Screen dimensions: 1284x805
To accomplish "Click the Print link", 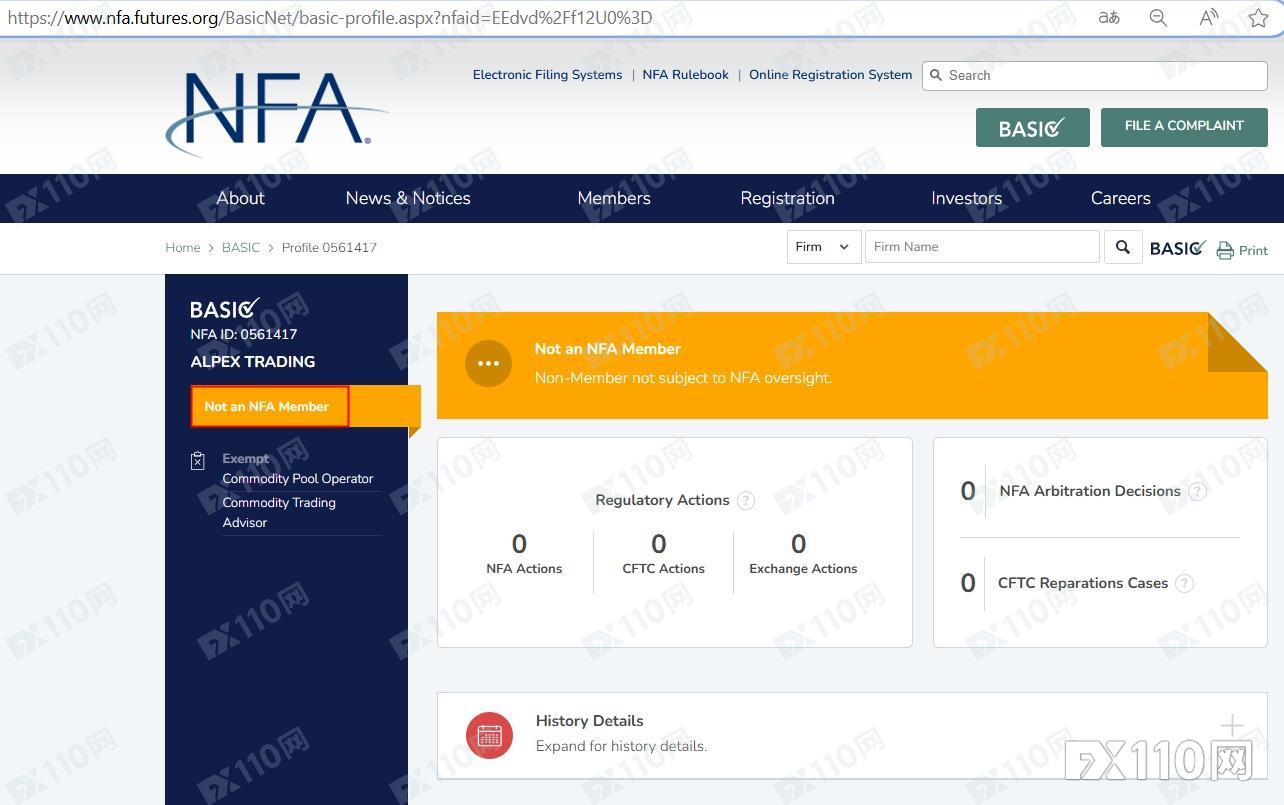I will pyautogui.click(x=1253, y=251).
